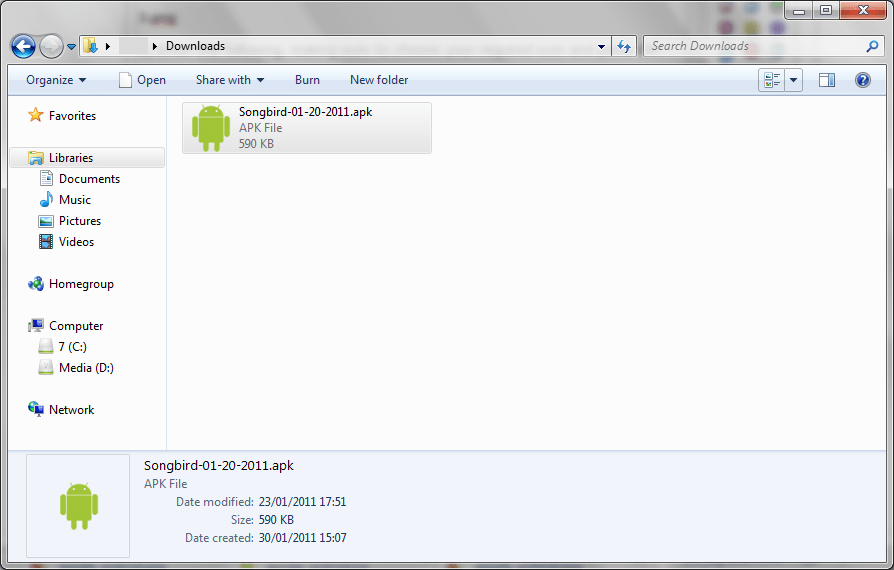
Task: Click the Android thumbnail in details pane
Action: point(79,506)
